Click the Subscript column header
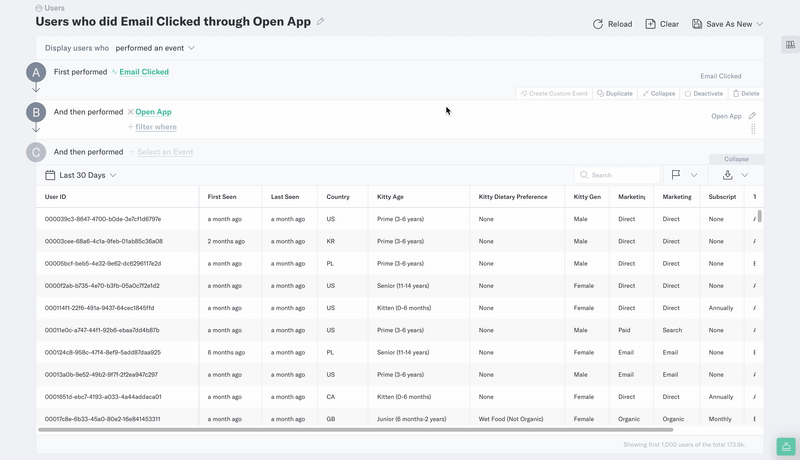This screenshot has width=800, height=460. (722, 197)
